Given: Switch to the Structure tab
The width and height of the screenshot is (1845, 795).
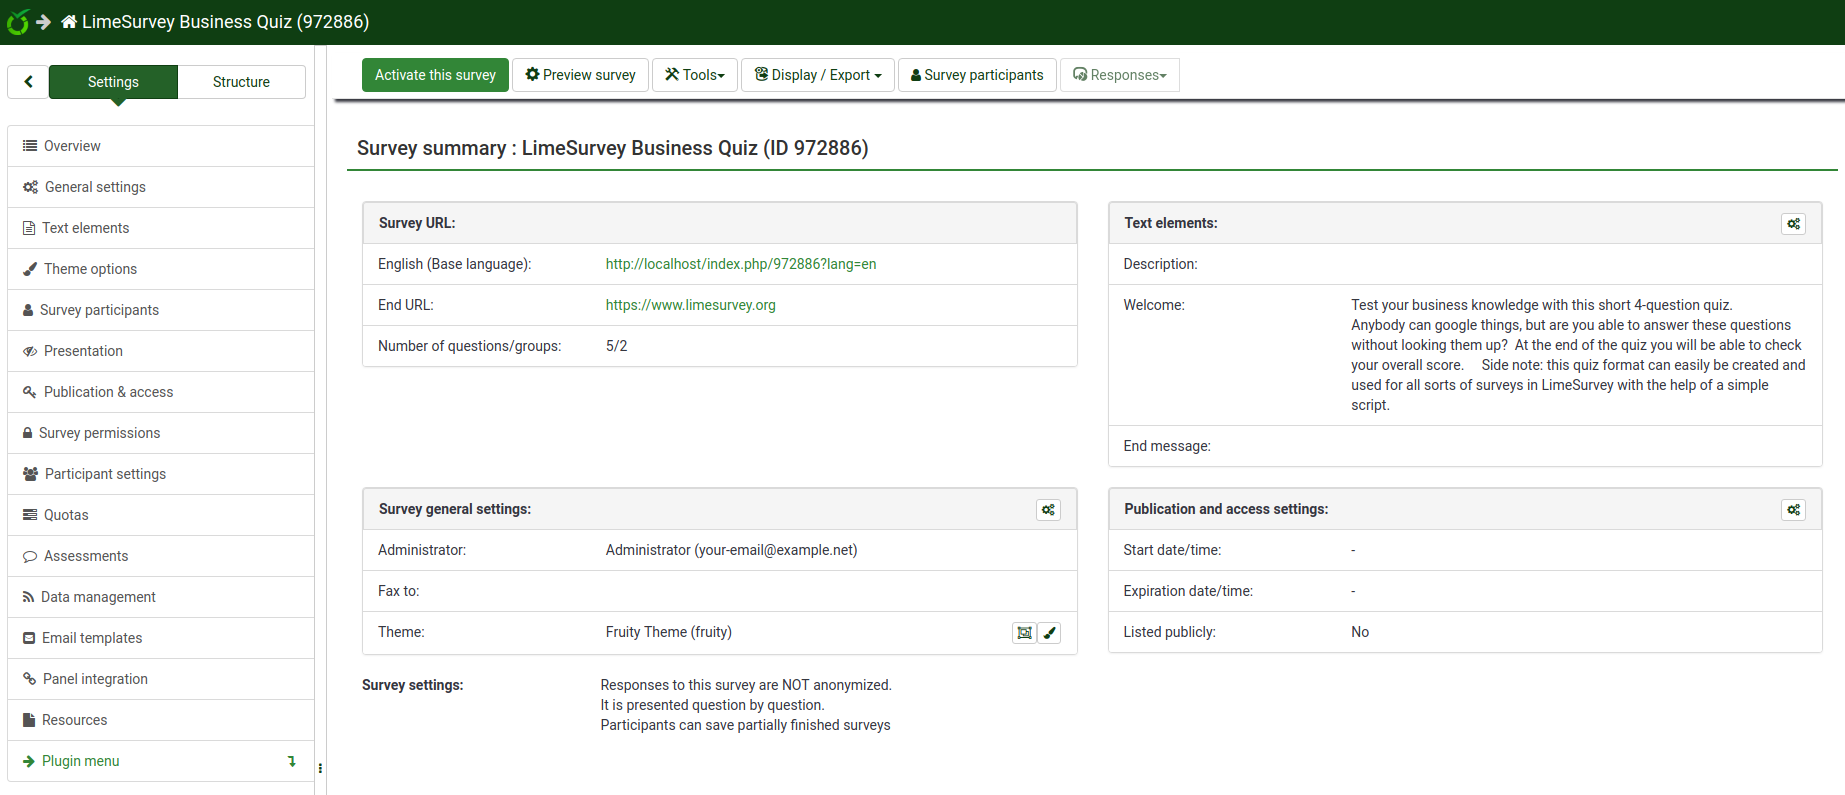Looking at the screenshot, I should [241, 82].
